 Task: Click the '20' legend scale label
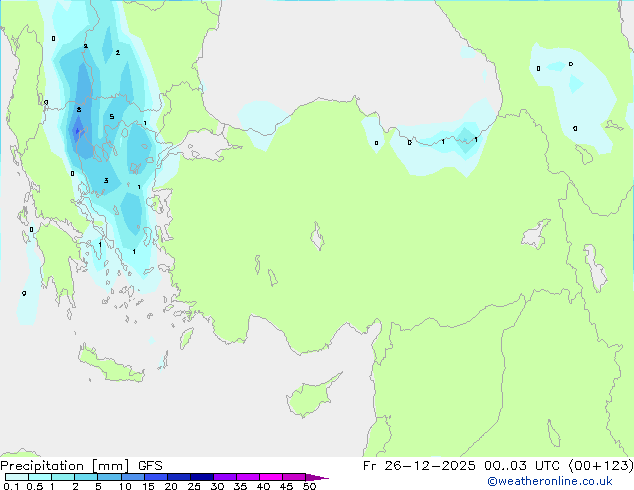pos(171,486)
